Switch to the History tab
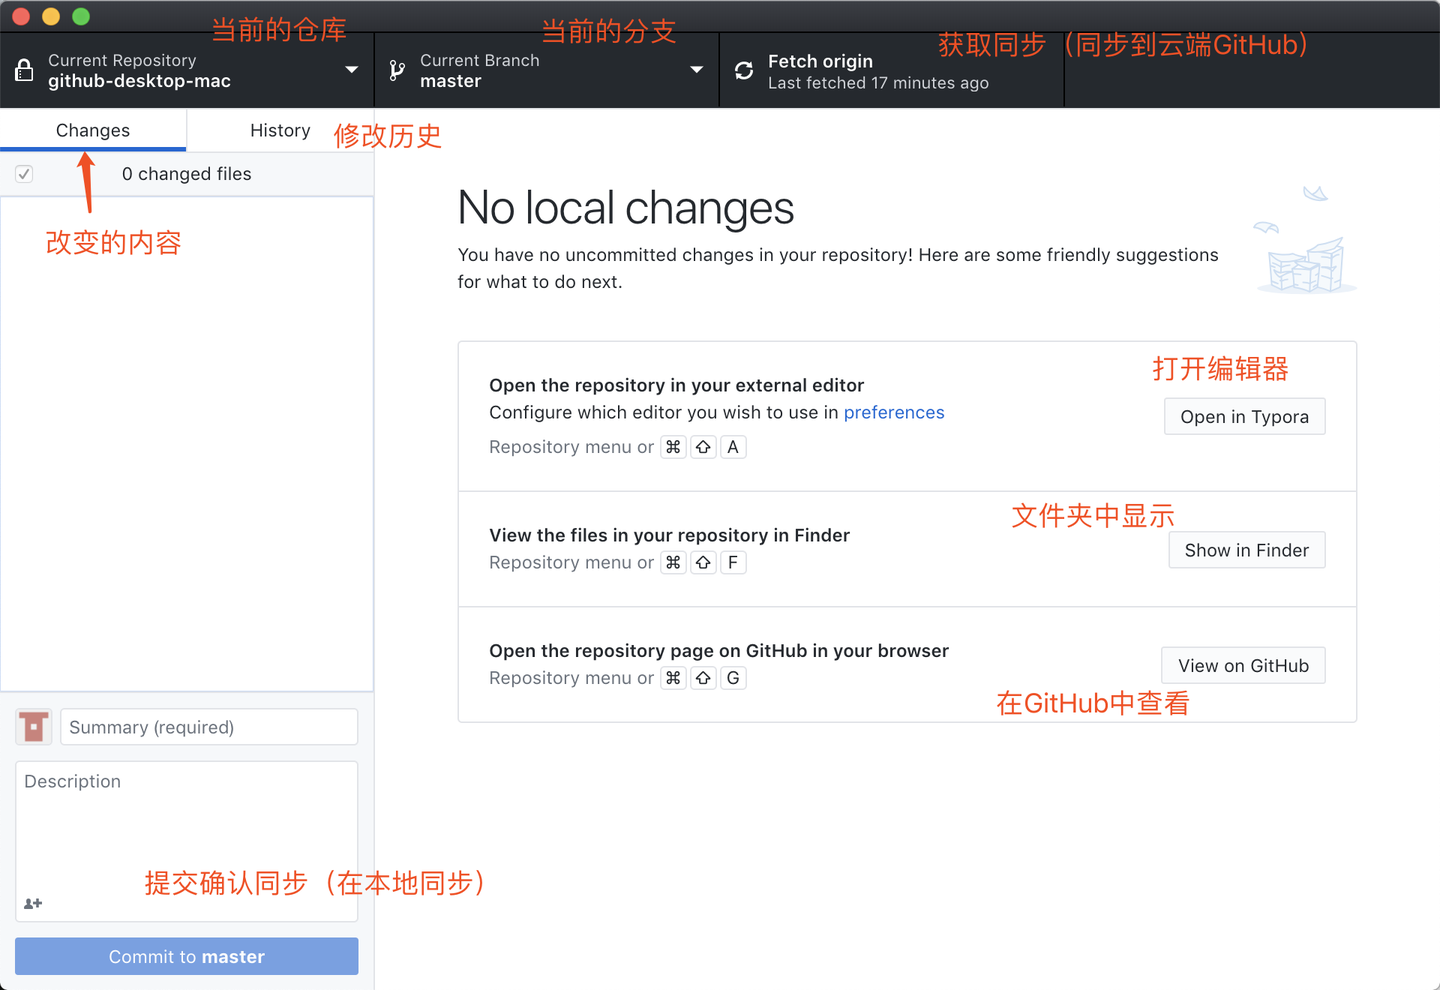 point(279,130)
